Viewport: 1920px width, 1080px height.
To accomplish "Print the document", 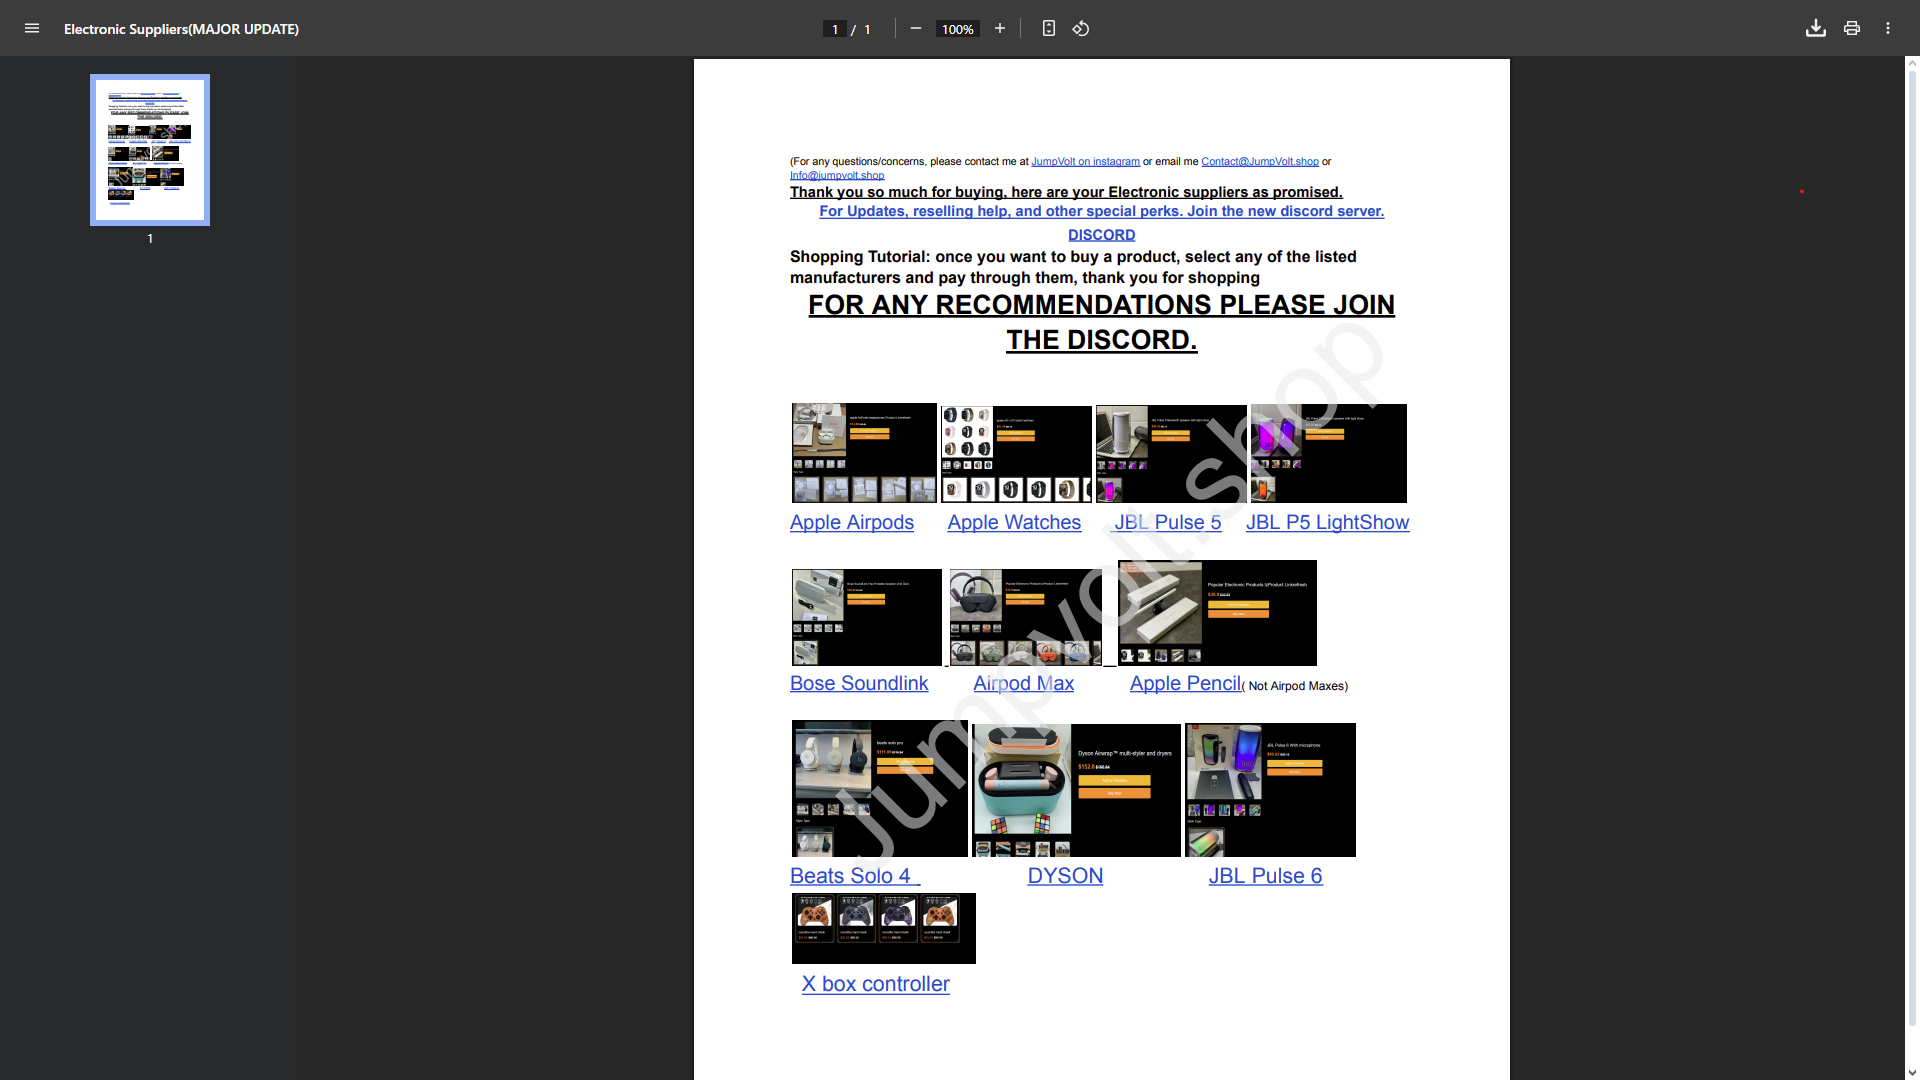I will point(1851,29).
